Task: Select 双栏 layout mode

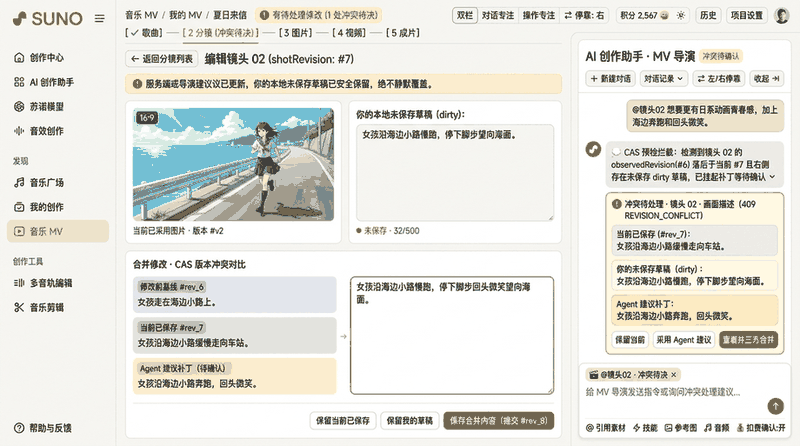Action: pos(465,15)
